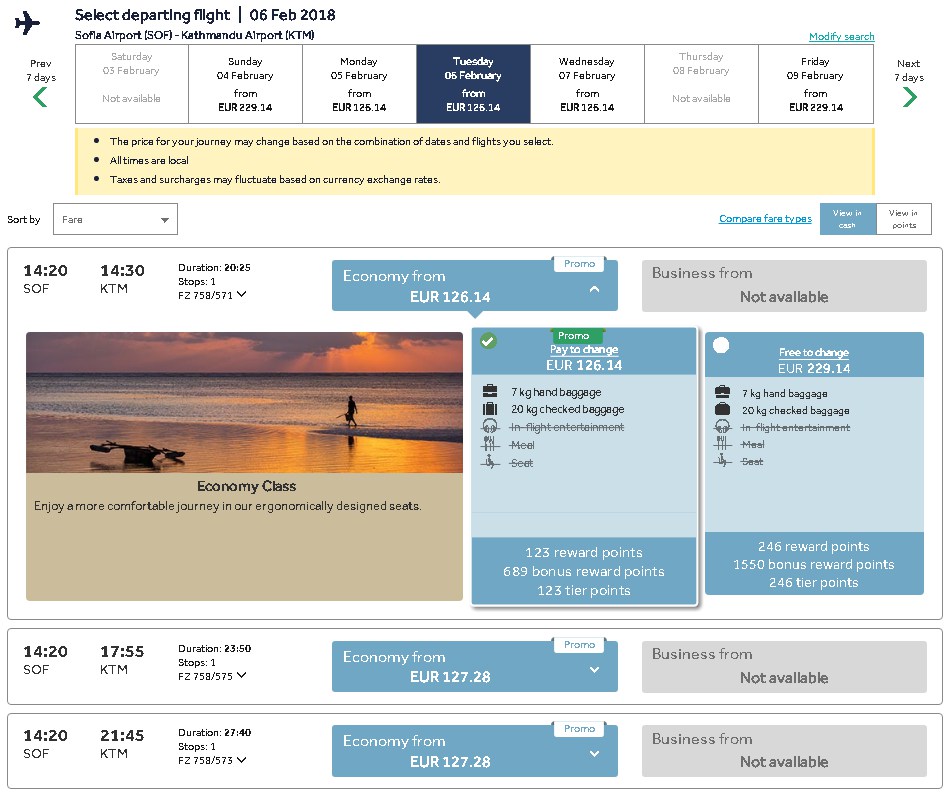Click '123 tier points' text
This screenshot has width=946, height=794.
tap(583, 591)
